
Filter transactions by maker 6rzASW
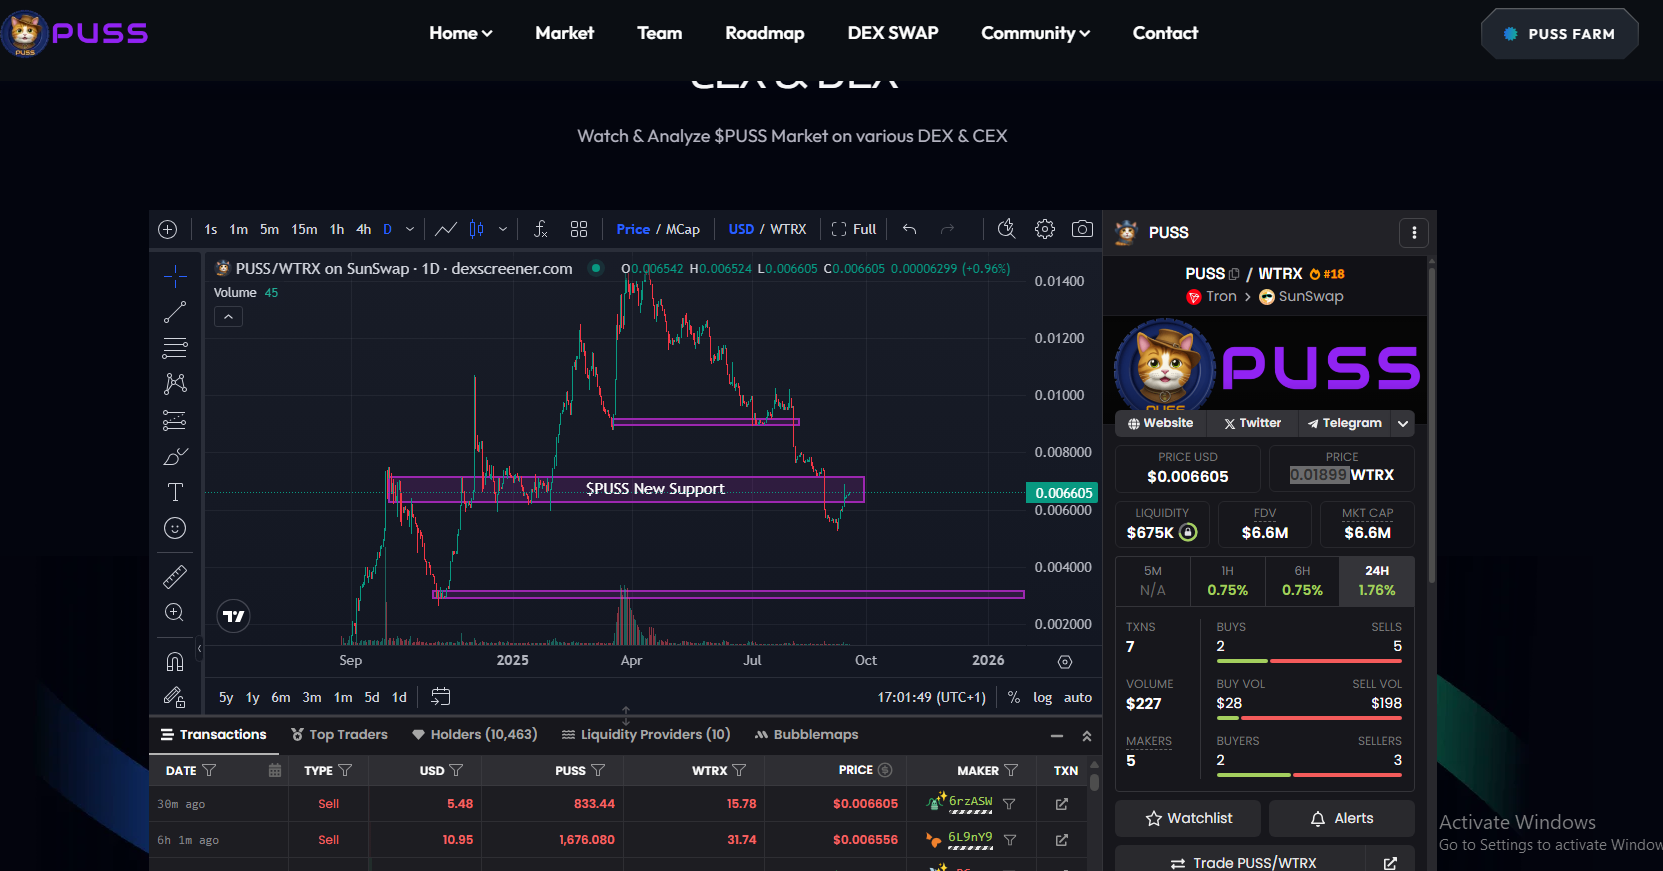[x=1009, y=804]
